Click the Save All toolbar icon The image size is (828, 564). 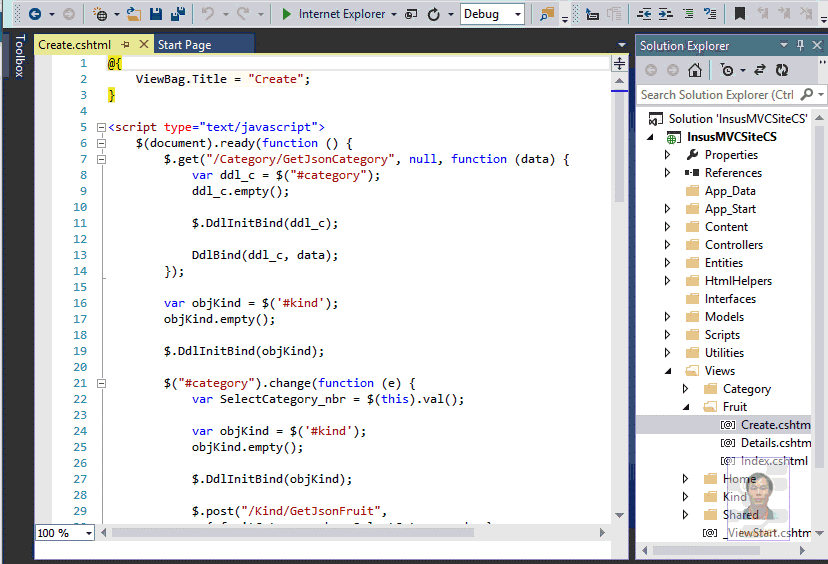pyautogui.click(x=178, y=14)
